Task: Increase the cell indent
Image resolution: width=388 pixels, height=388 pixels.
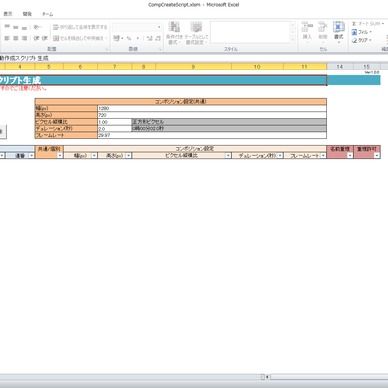Action: (x=45, y=38)
